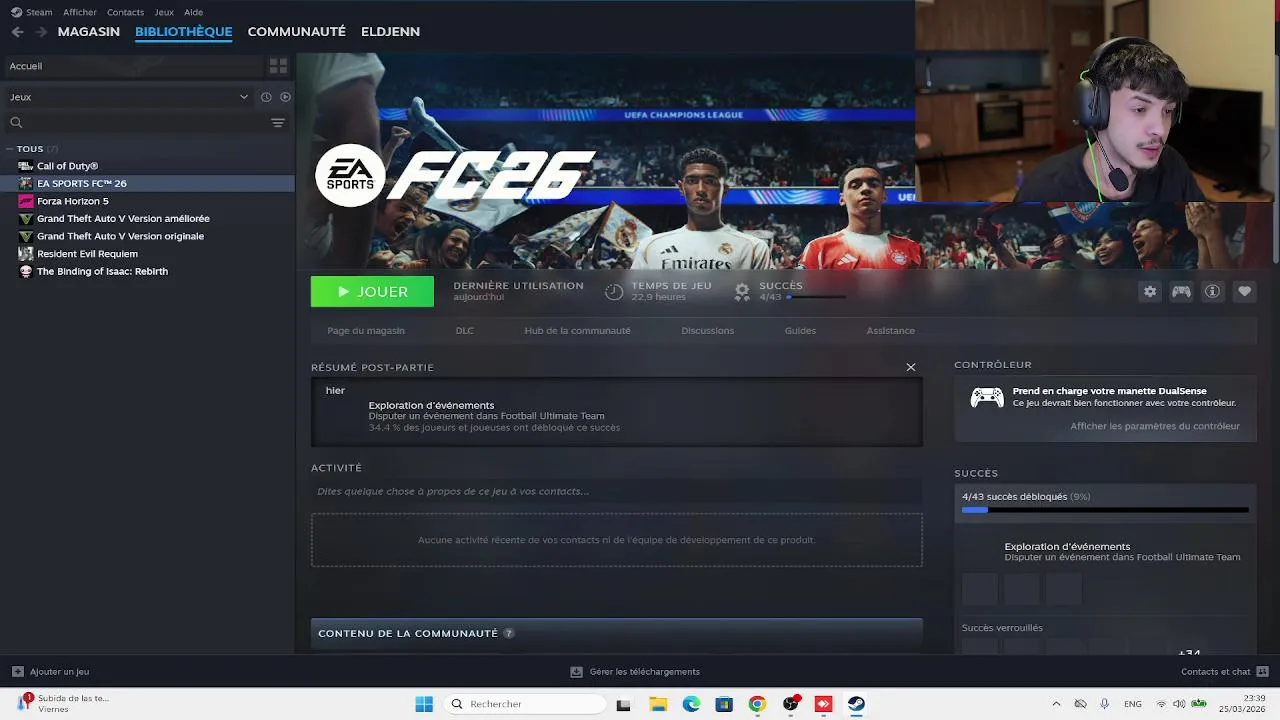
Task: Open Page du magasin link
Action: click(366, 331)
